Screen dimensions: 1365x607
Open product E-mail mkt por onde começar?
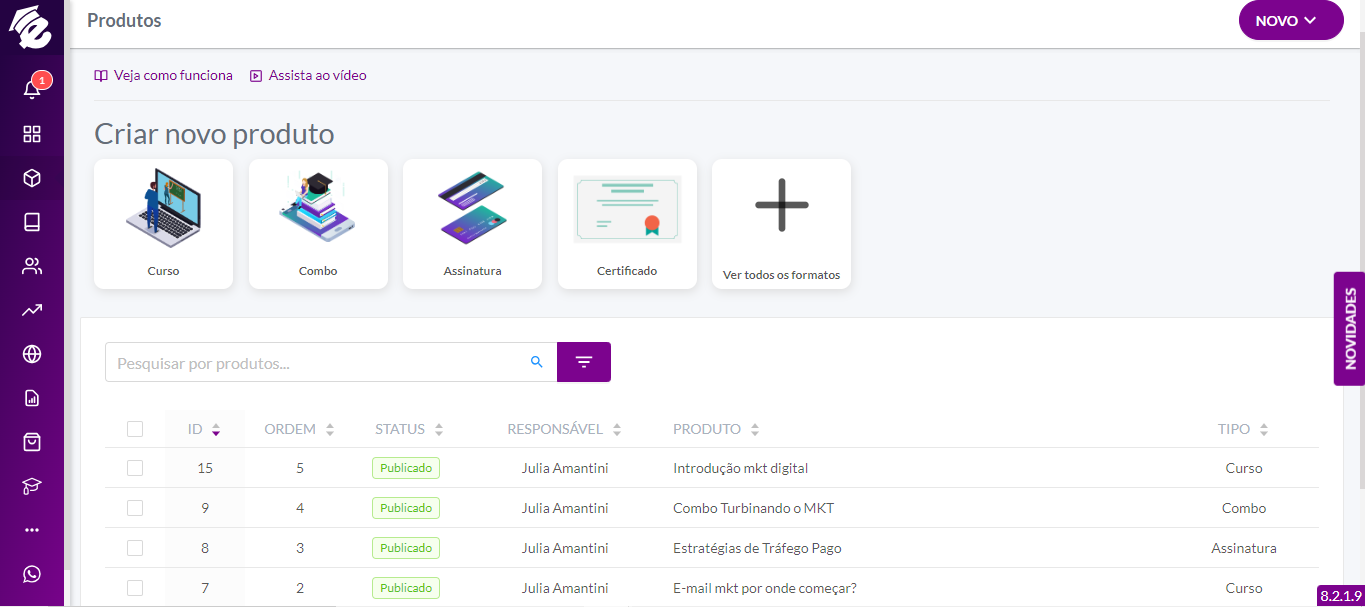[765, 588]
